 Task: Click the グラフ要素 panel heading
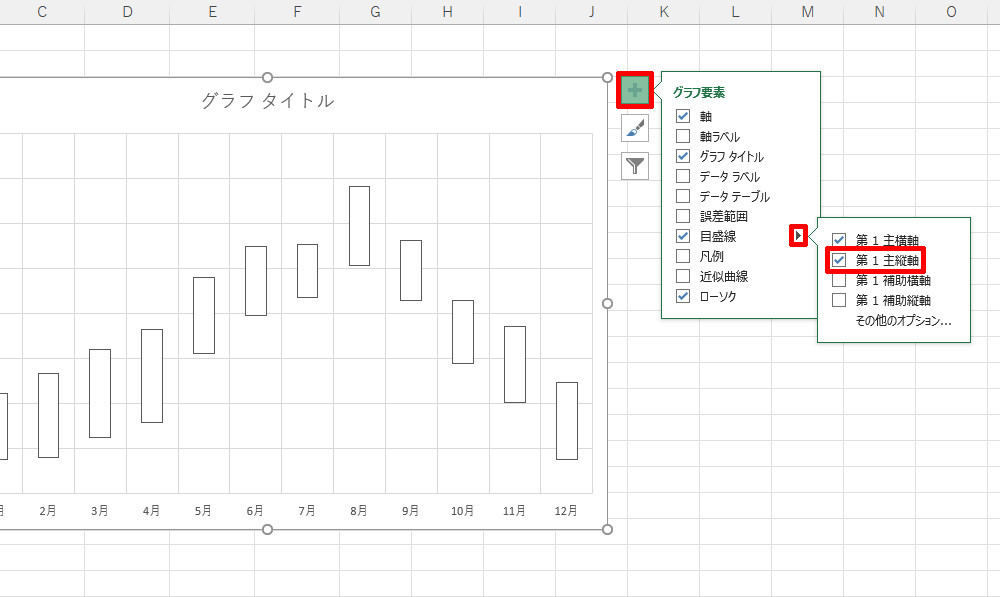[x=699, y=92]
